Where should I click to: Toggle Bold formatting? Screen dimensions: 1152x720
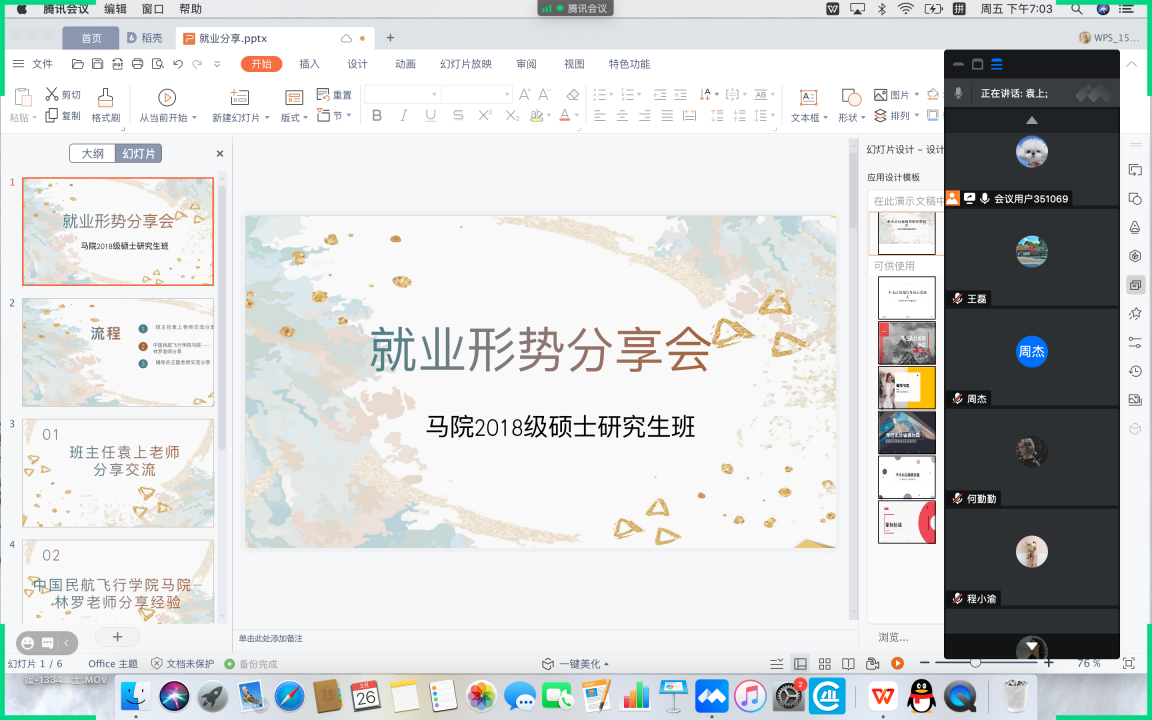tap(377, 116)
